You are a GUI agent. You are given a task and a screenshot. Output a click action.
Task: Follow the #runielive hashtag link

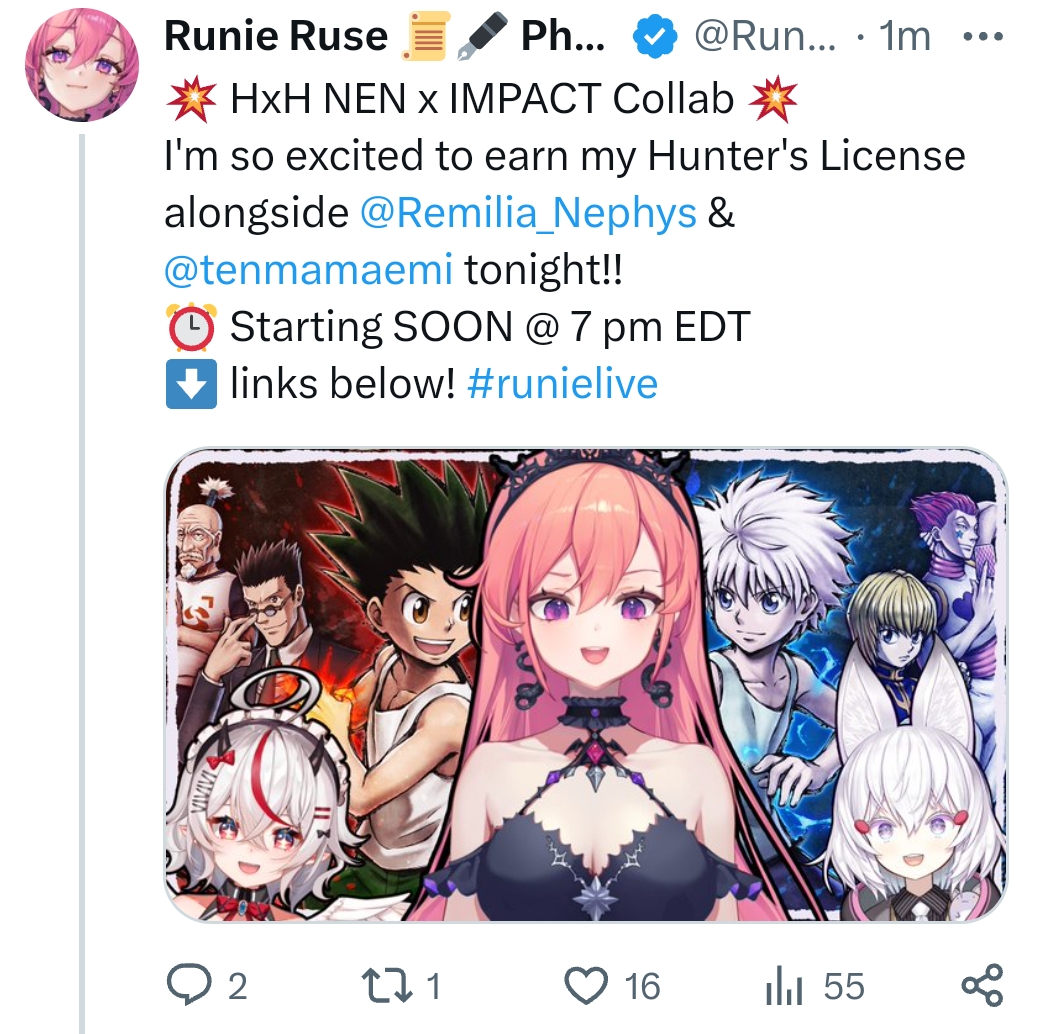[x=562, y=384]
